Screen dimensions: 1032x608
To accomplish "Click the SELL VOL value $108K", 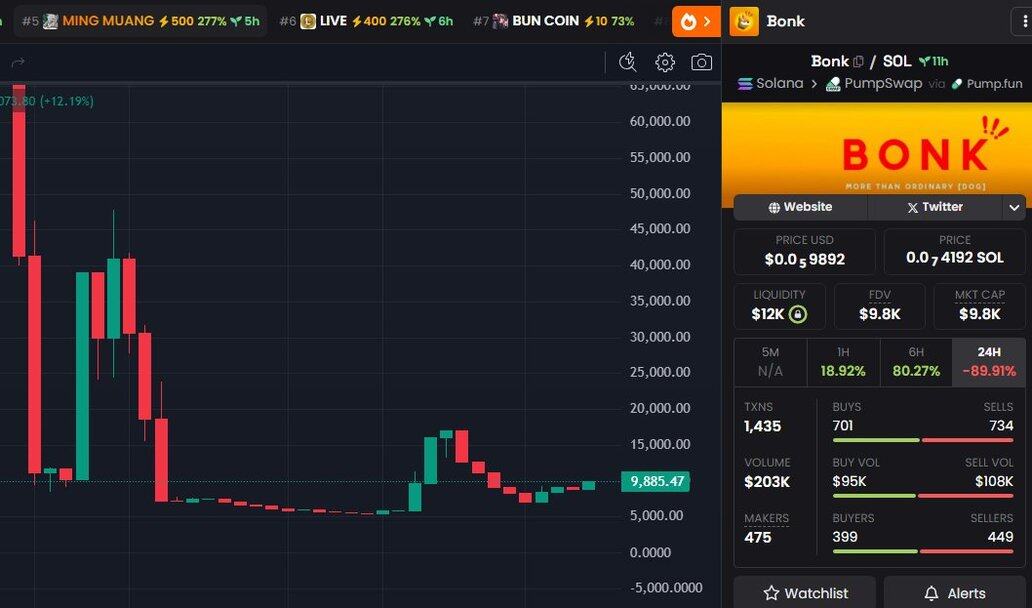I will pos(994,482).
